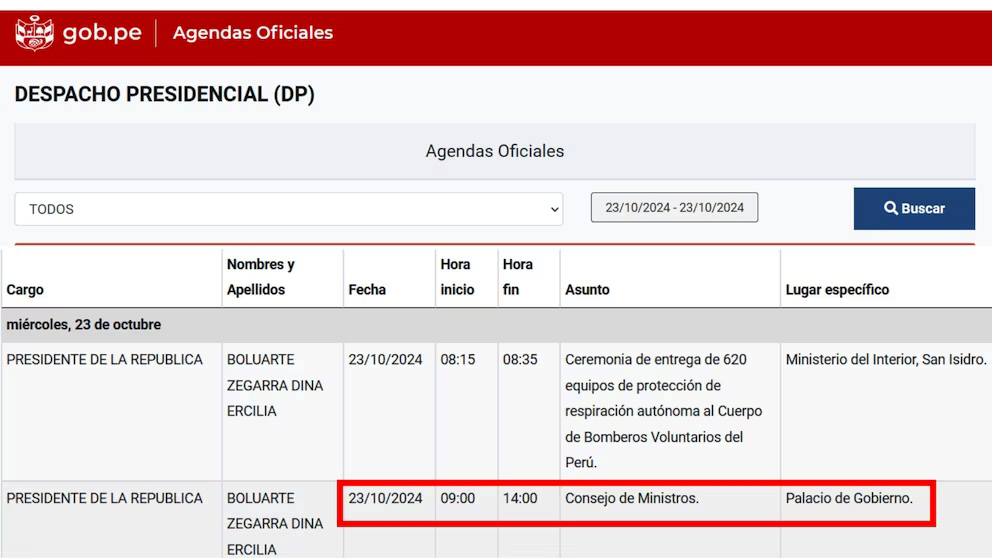Select the Hora inicio column header

[457, 277]
